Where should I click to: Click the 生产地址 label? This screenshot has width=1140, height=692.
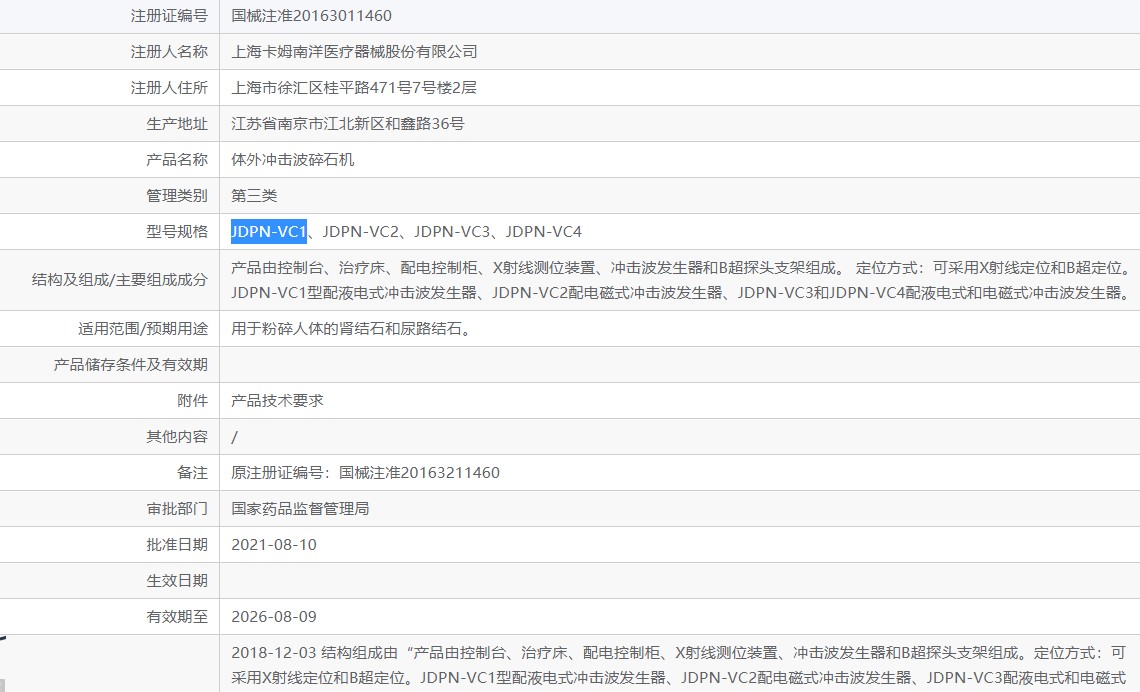click(x=177, y=124)
